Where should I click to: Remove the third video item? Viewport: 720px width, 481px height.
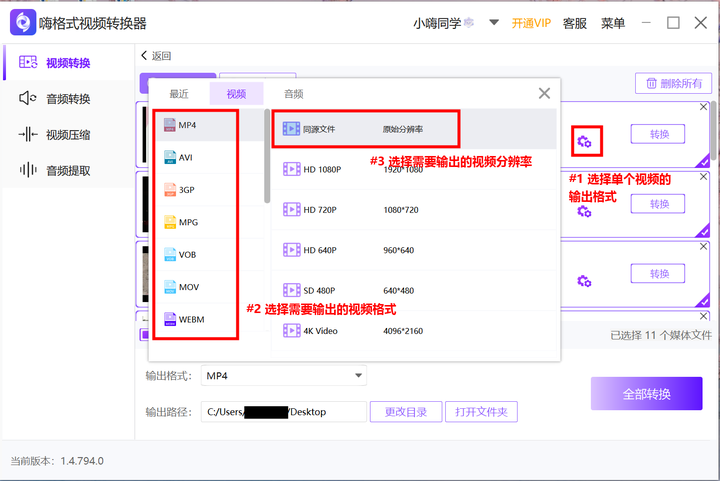coord(703,246)
